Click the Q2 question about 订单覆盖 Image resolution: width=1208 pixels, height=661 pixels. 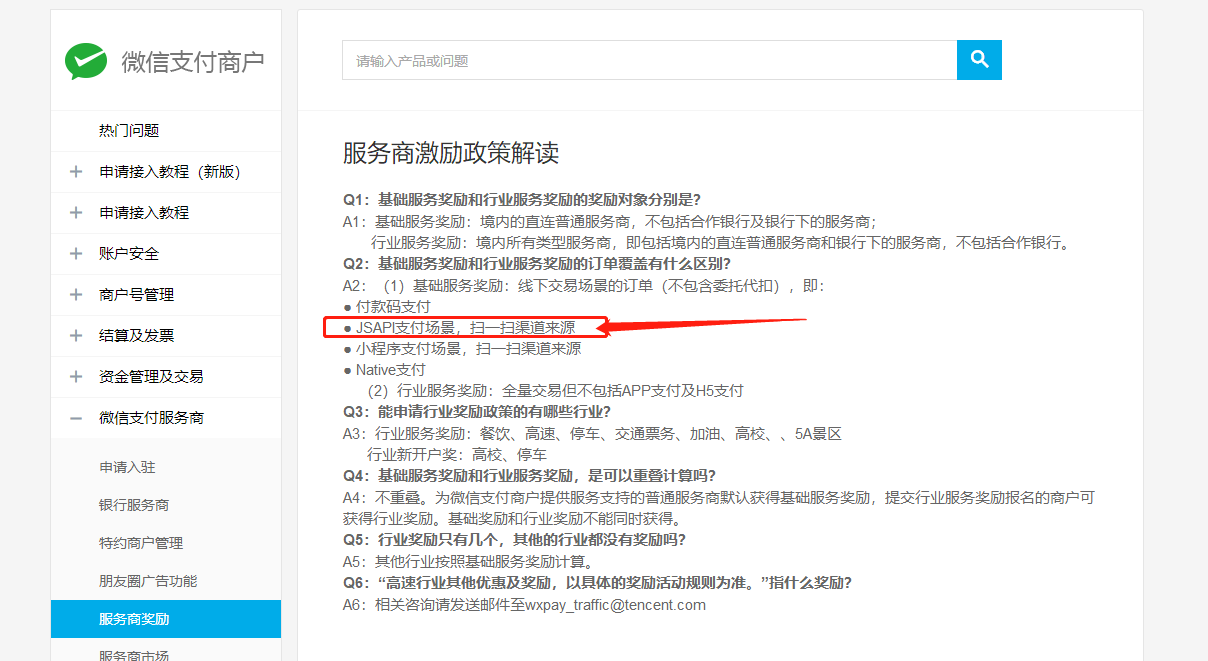[x=537, y=264]
